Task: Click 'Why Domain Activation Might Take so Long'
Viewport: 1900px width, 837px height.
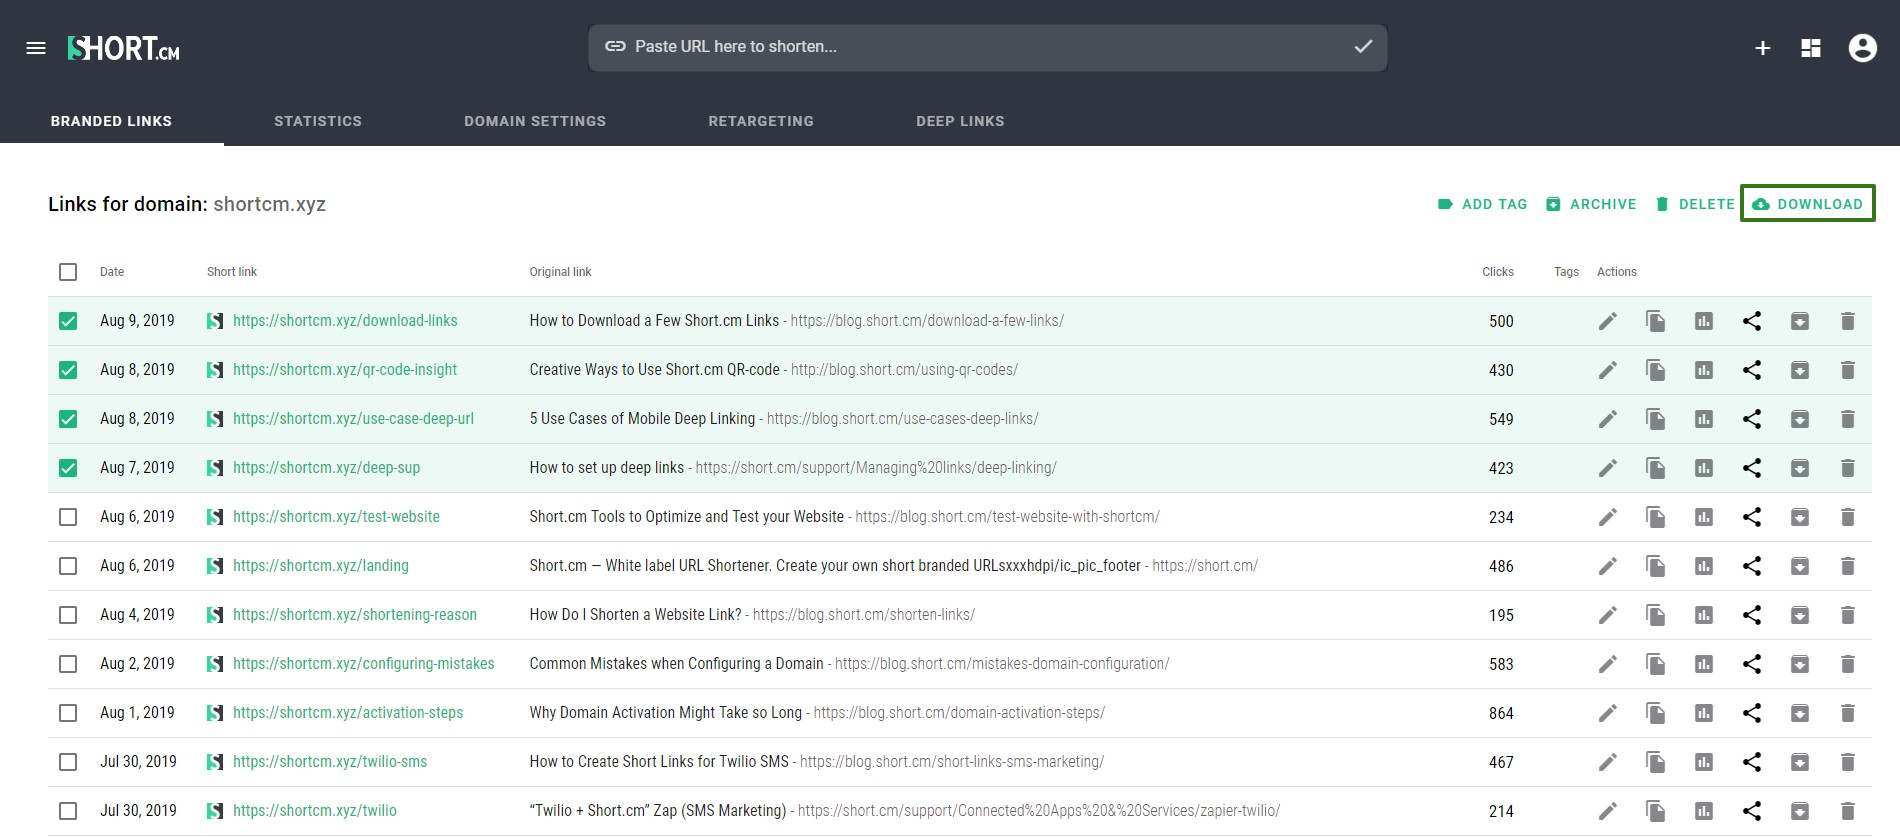Action: pos(666,713)
